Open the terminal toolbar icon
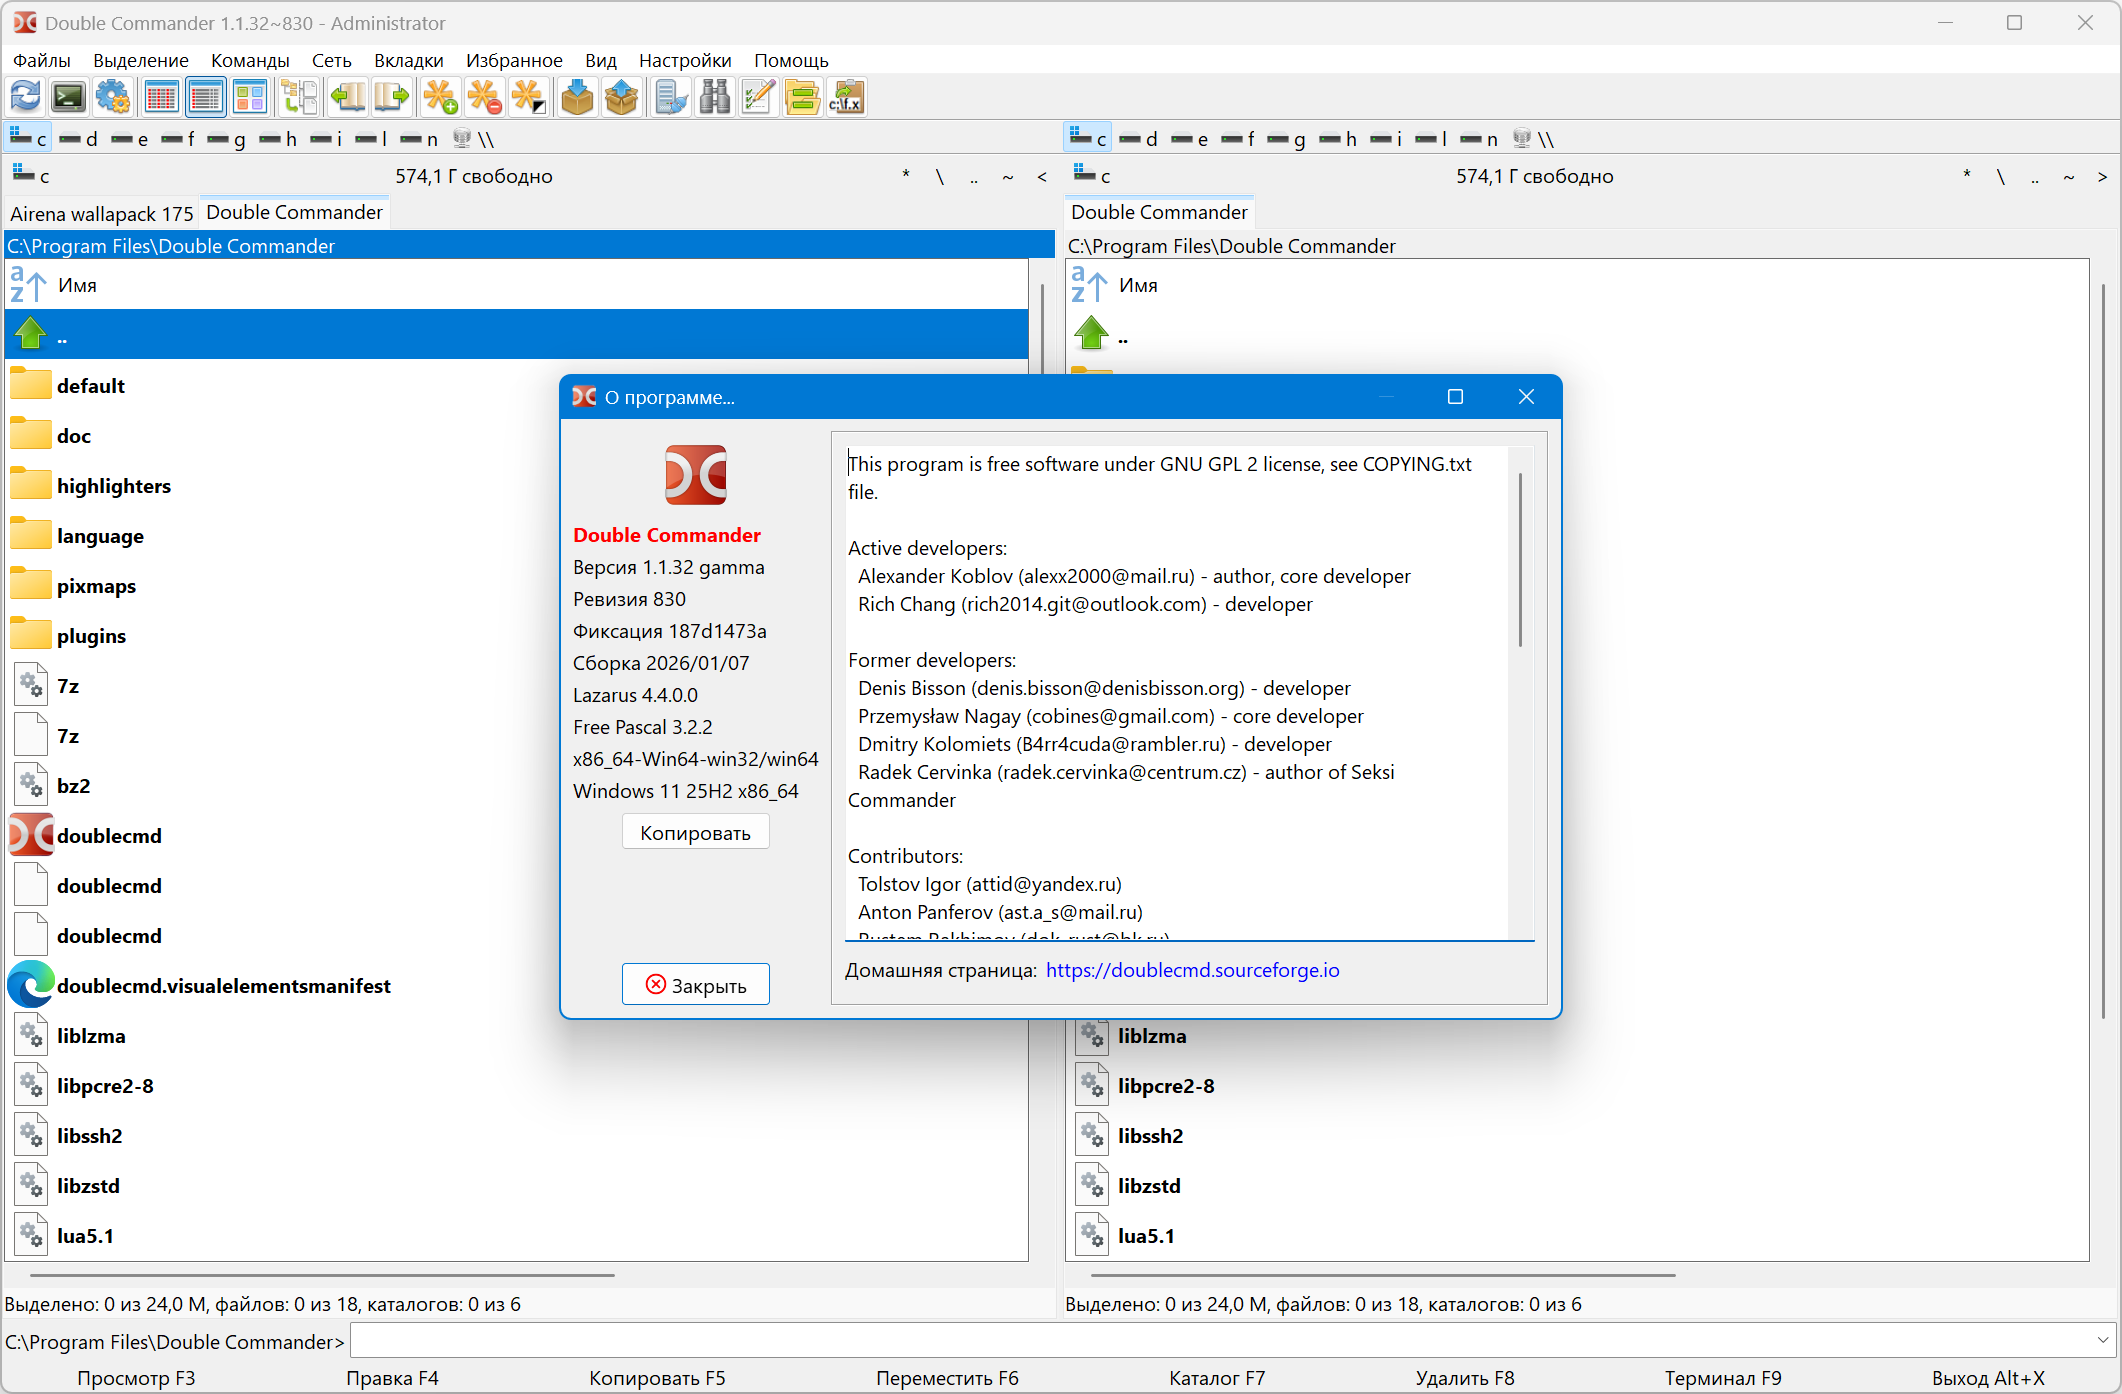This screenshot has width=2122, height=1394. click(69, 98)
